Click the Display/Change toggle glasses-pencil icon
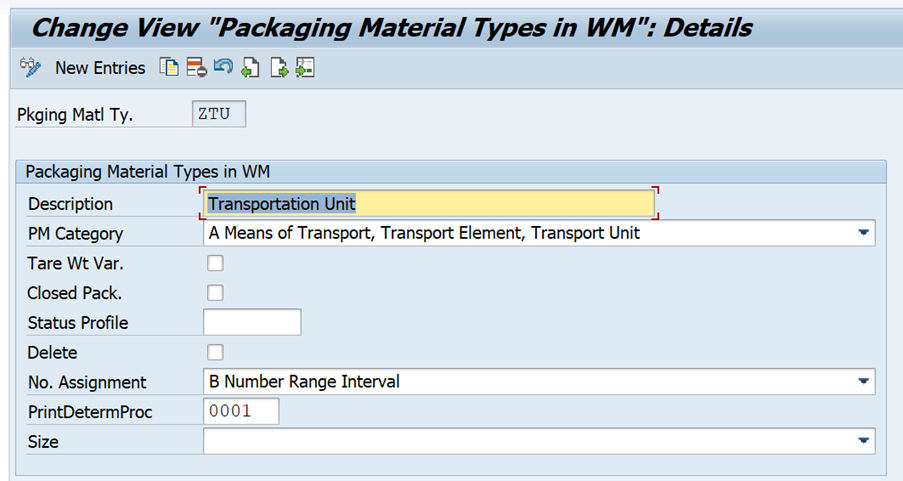The width and height of the screenshot is (903, 481). 30,68
